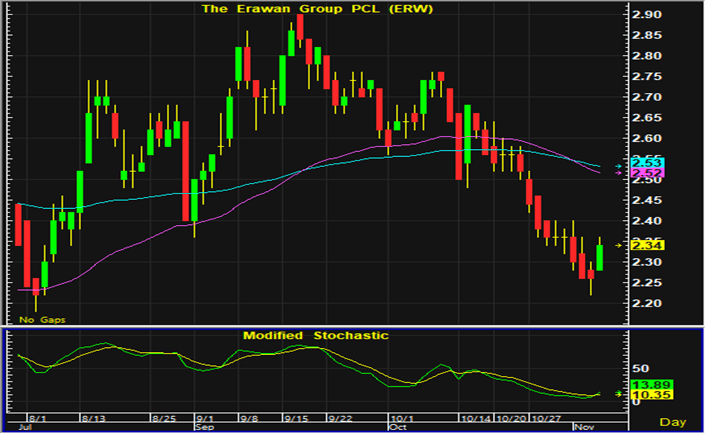Image resolution: width=706 pixels, height=434 pixels.
Task: Click the Day timeframe label
Action: click(677, 424)
